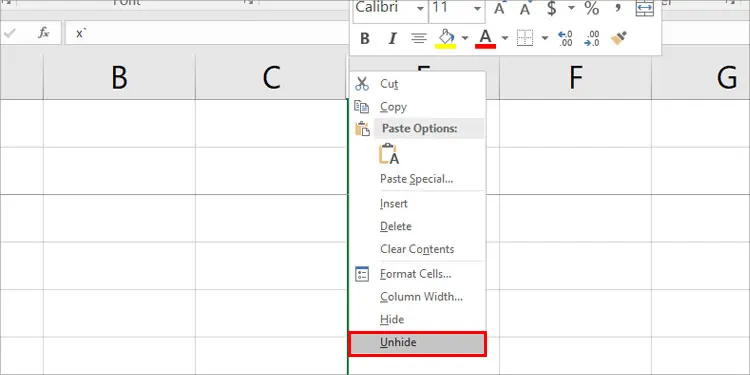Apply accounting dollar format
The image size is (750, 375).
[x=551, y=8]
